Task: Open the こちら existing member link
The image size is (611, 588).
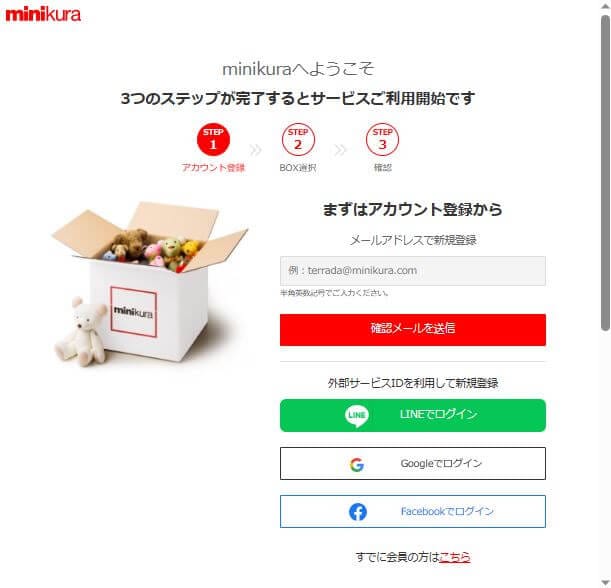Action: 455,557
